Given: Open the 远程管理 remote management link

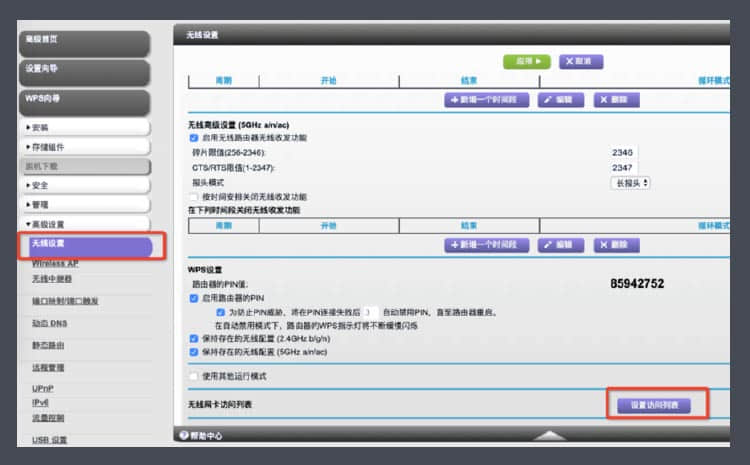Looking at the screenshot, I should (48, 368).
